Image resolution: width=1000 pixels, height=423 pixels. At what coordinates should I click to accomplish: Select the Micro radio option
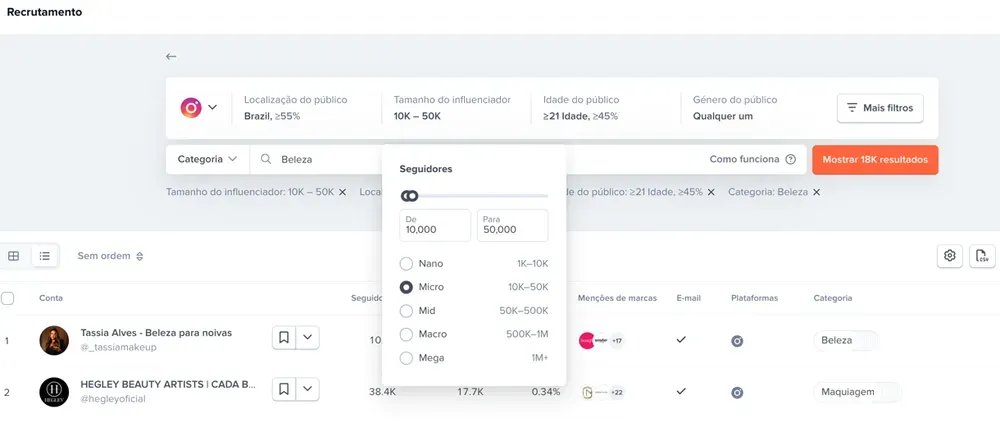[x=406, y=287]
